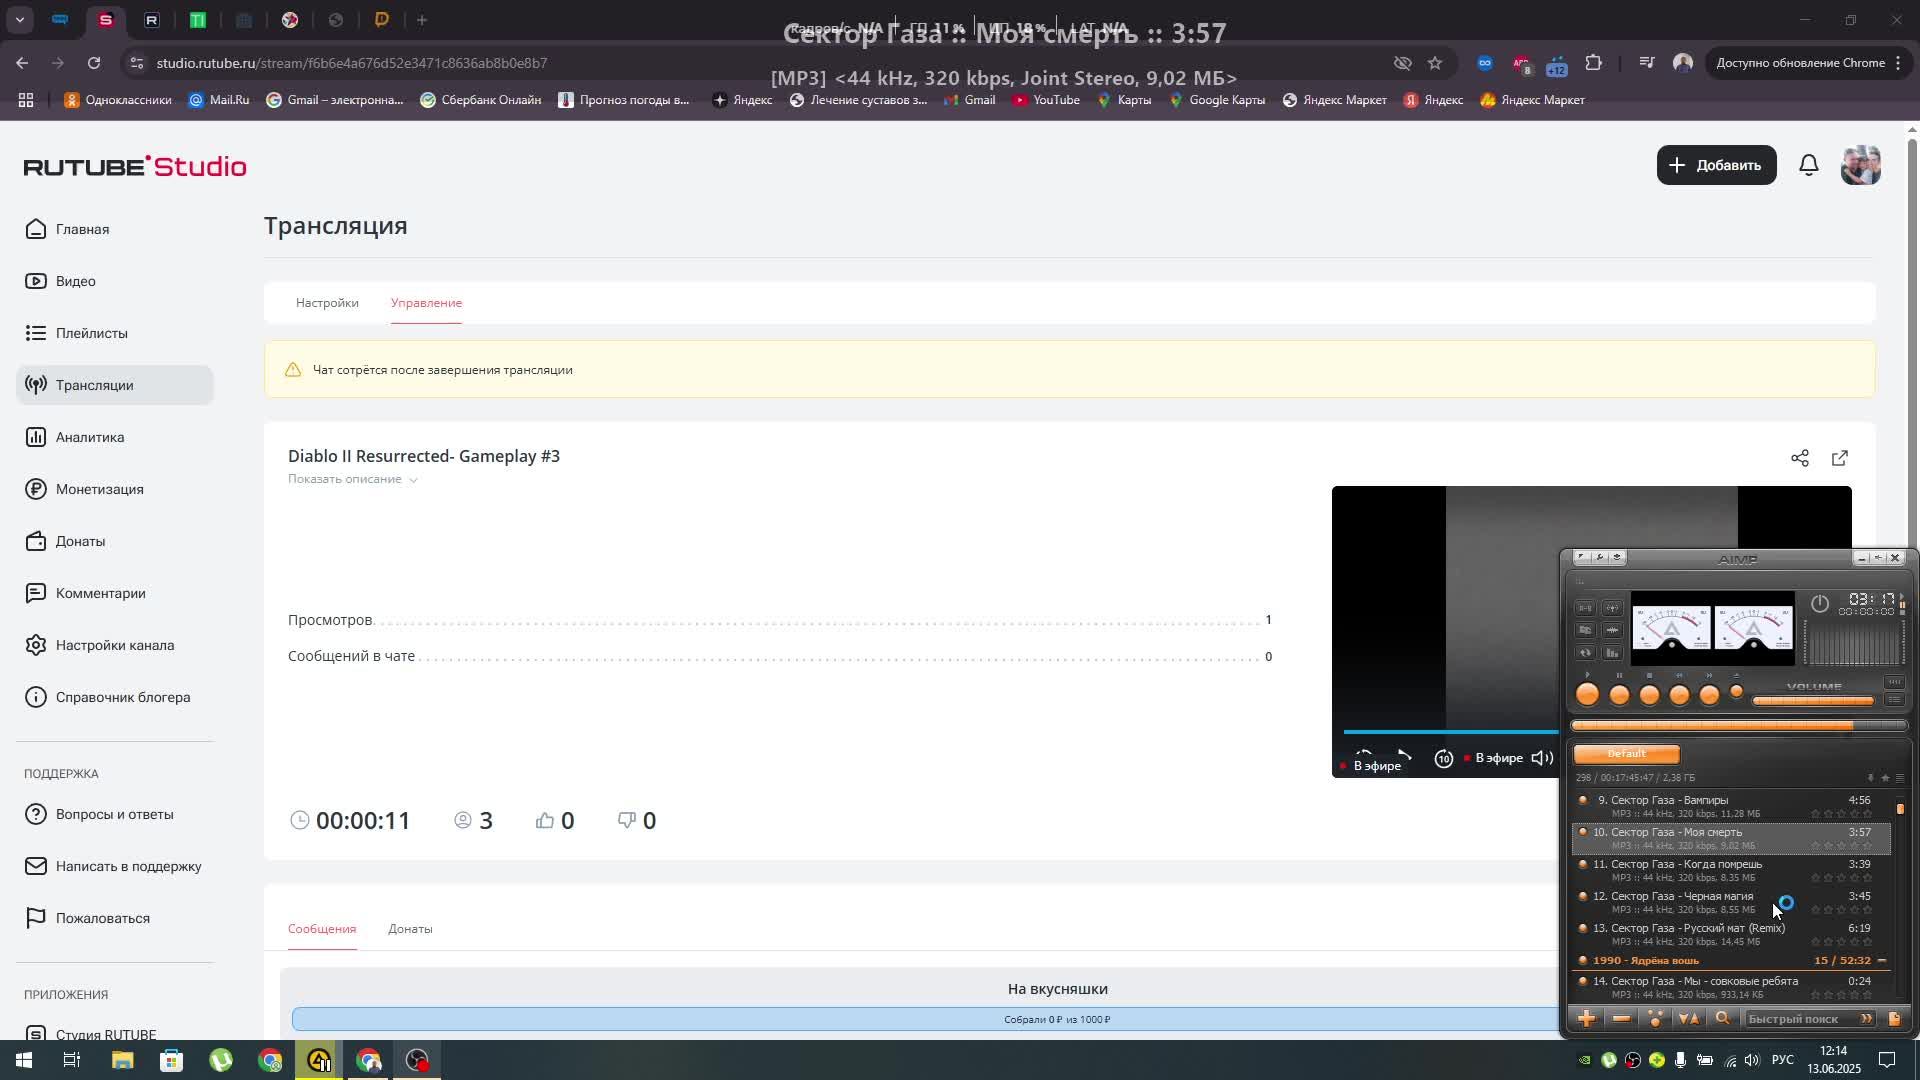This screenshot has height=1080, width=1920.
Task: Click RUTUBE Studio logo
Action: [135, 166]
